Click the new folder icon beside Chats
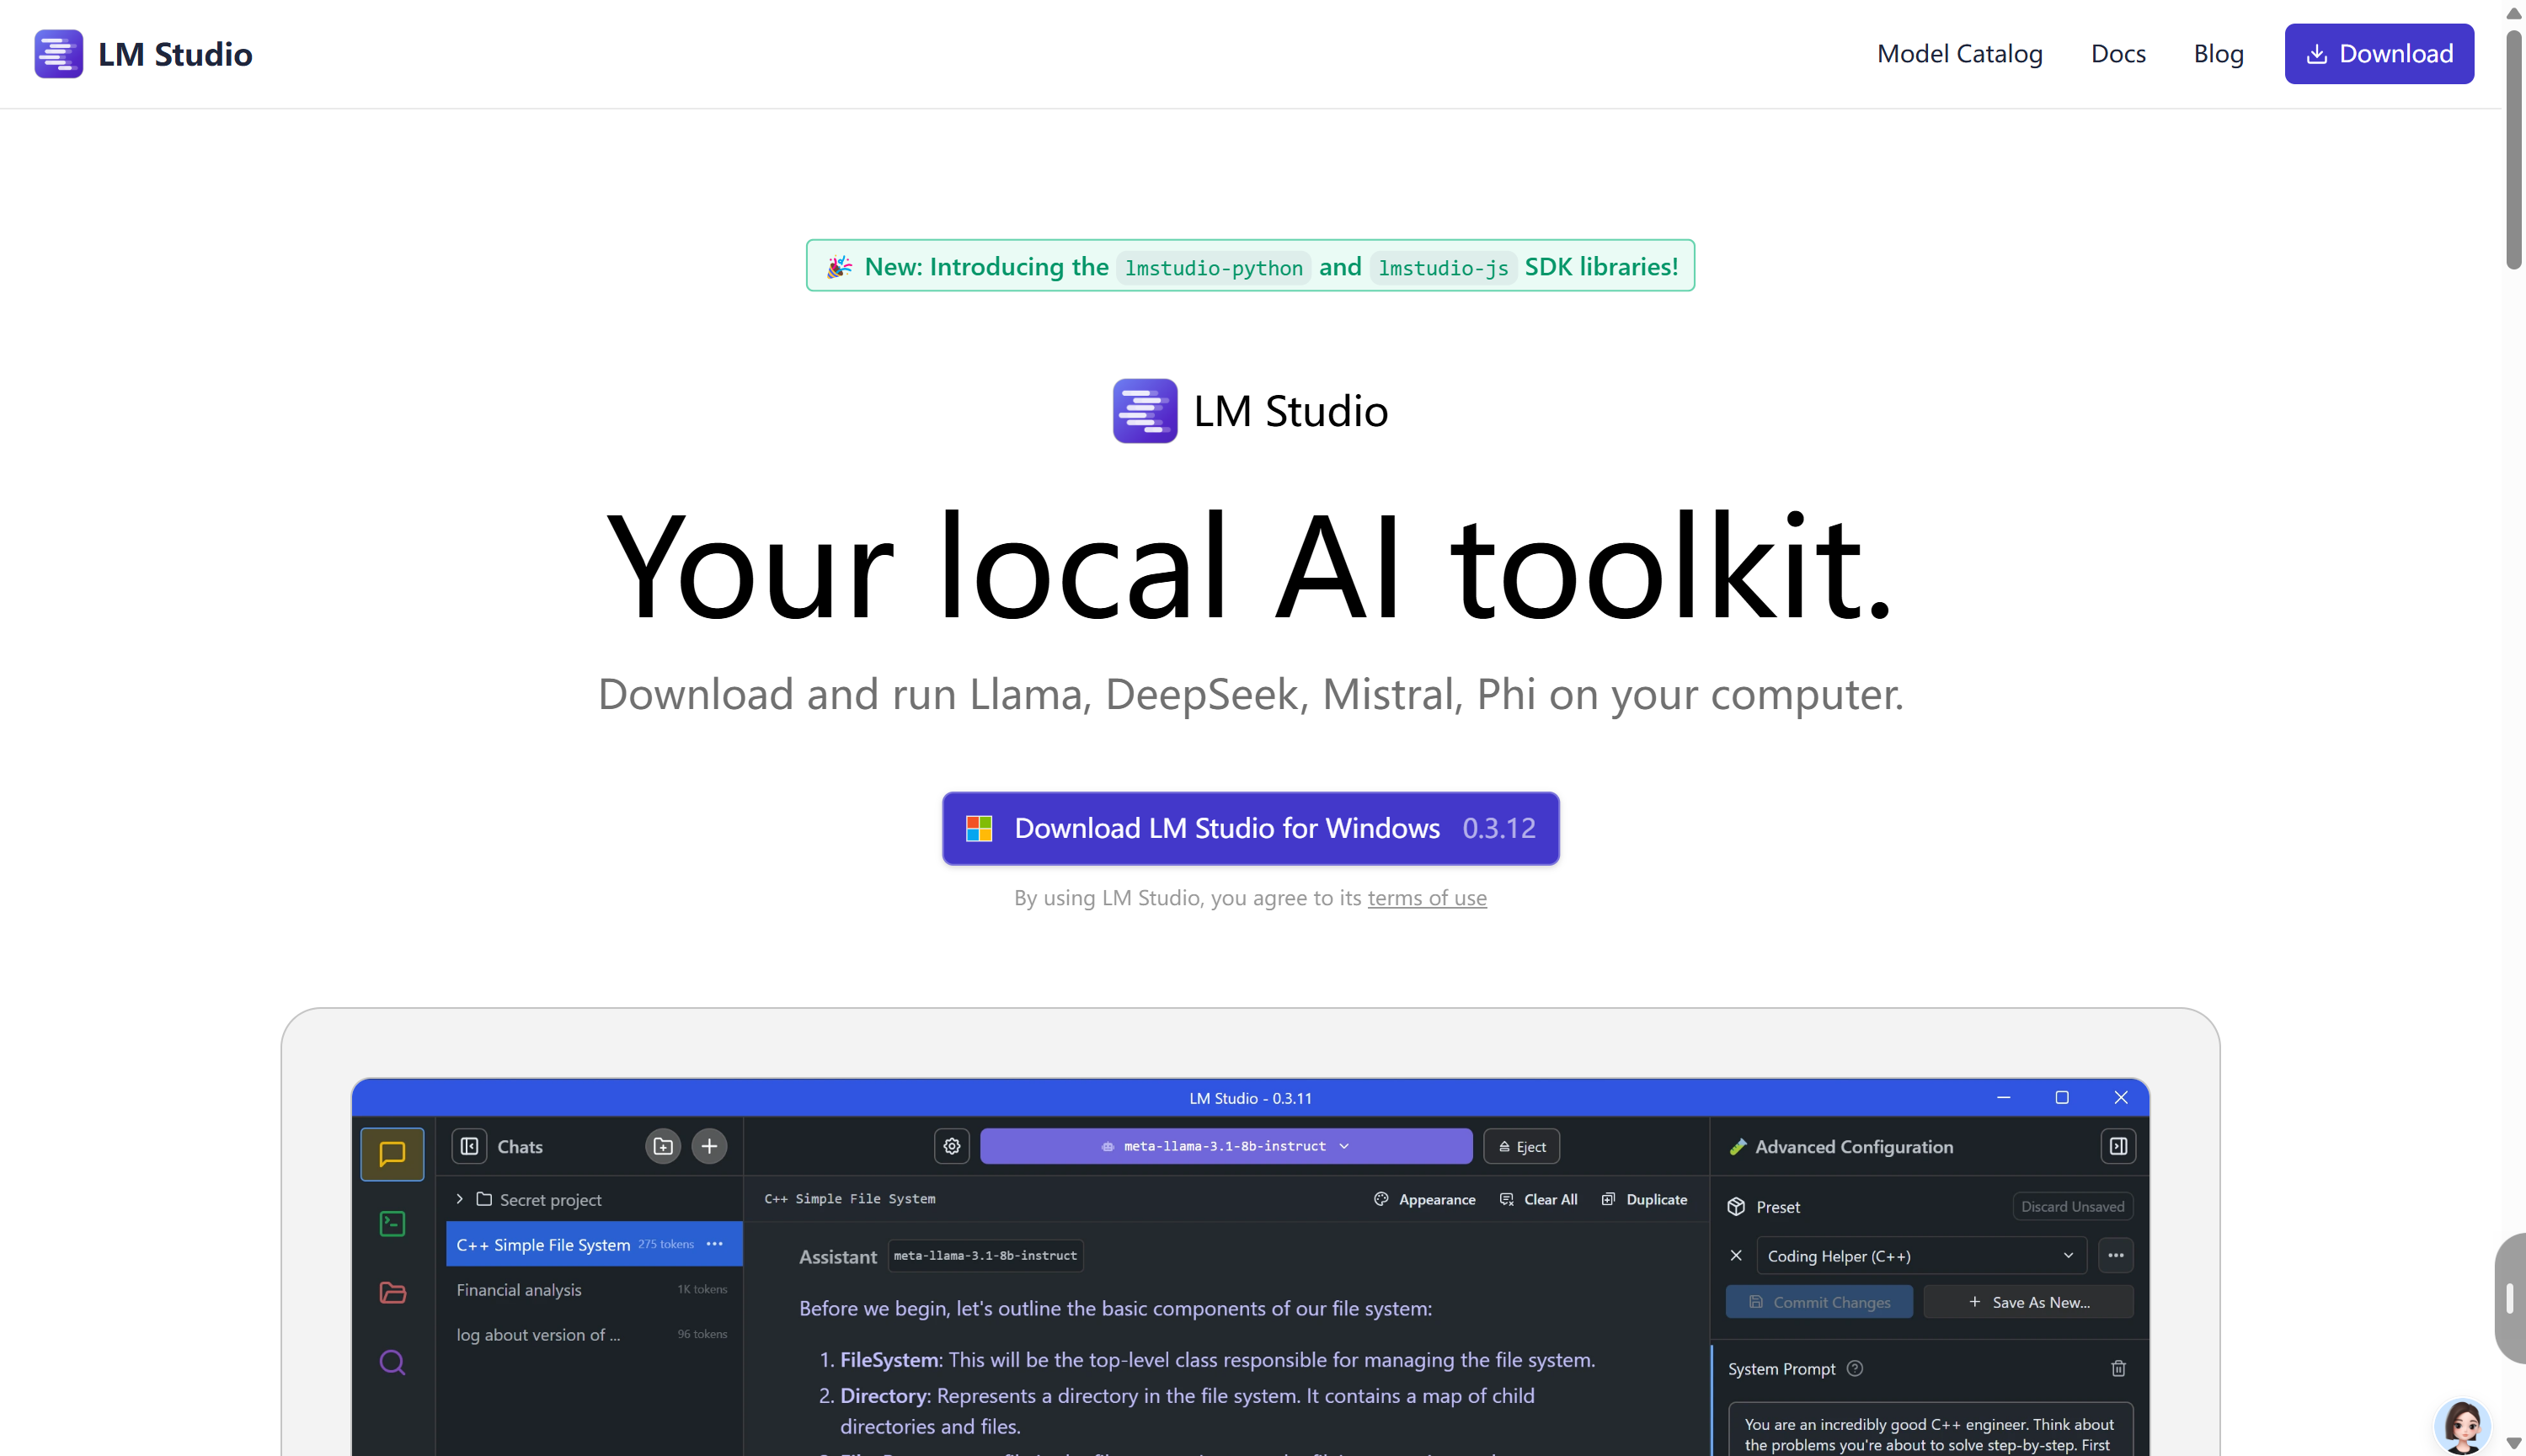The image size is (2526, 1456). click(x=662, y=1146)
